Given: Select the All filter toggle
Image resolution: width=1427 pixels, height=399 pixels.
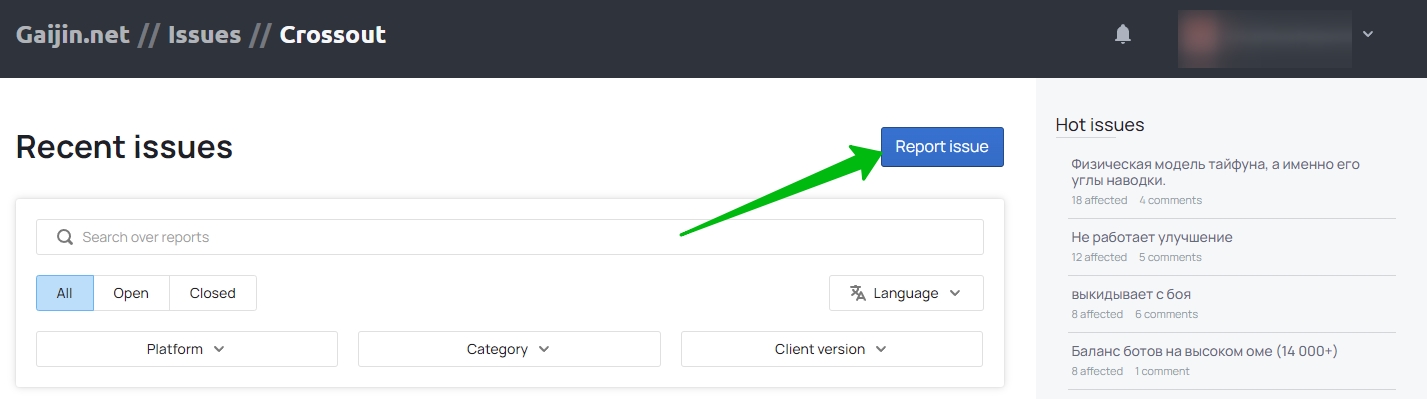Looking at the screenshot, I should [65, 293].
